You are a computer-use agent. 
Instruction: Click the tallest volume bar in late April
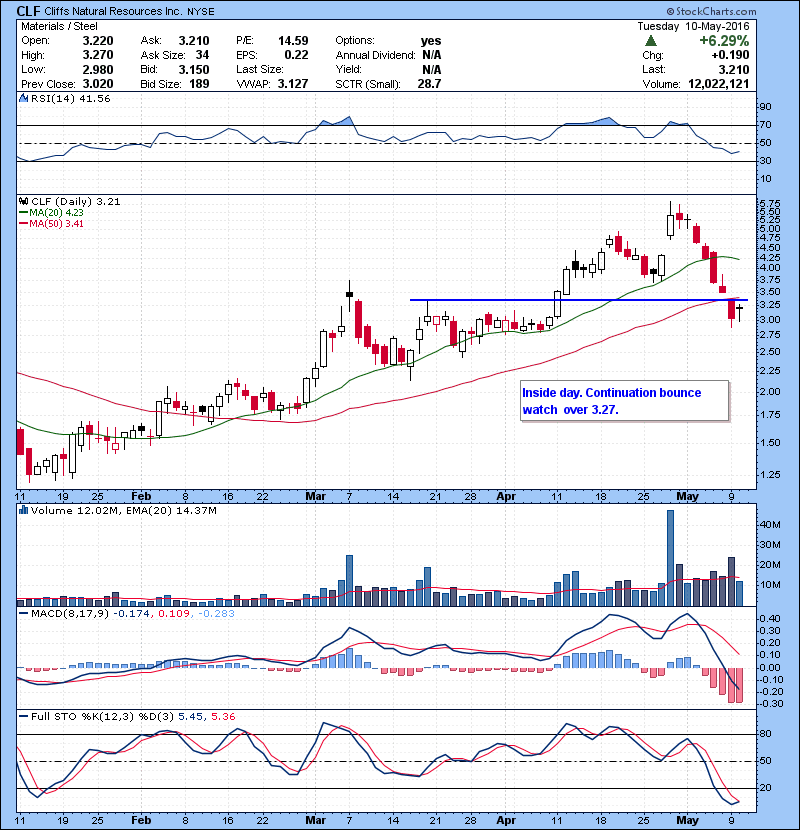click(x=670, y=558)
